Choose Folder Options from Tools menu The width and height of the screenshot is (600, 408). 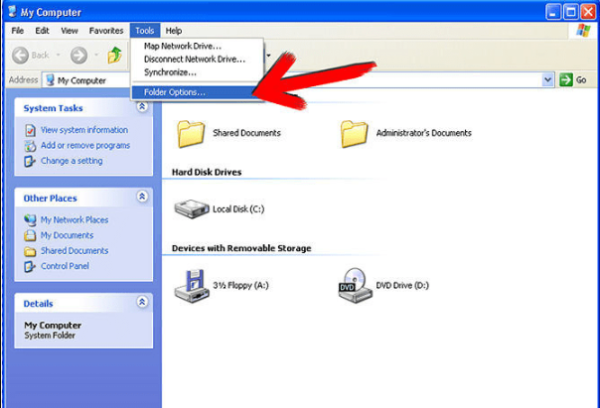[x=197, y=92]
